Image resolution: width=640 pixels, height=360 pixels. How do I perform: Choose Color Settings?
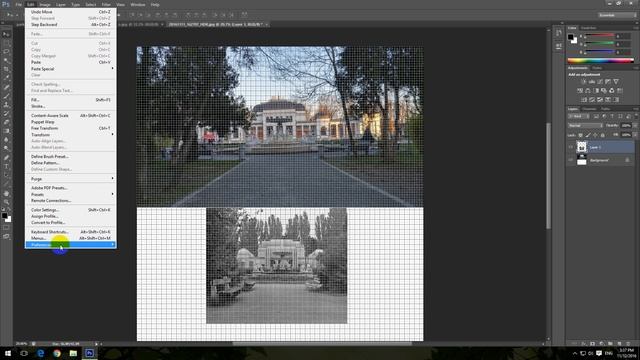[x=71, y=210]
